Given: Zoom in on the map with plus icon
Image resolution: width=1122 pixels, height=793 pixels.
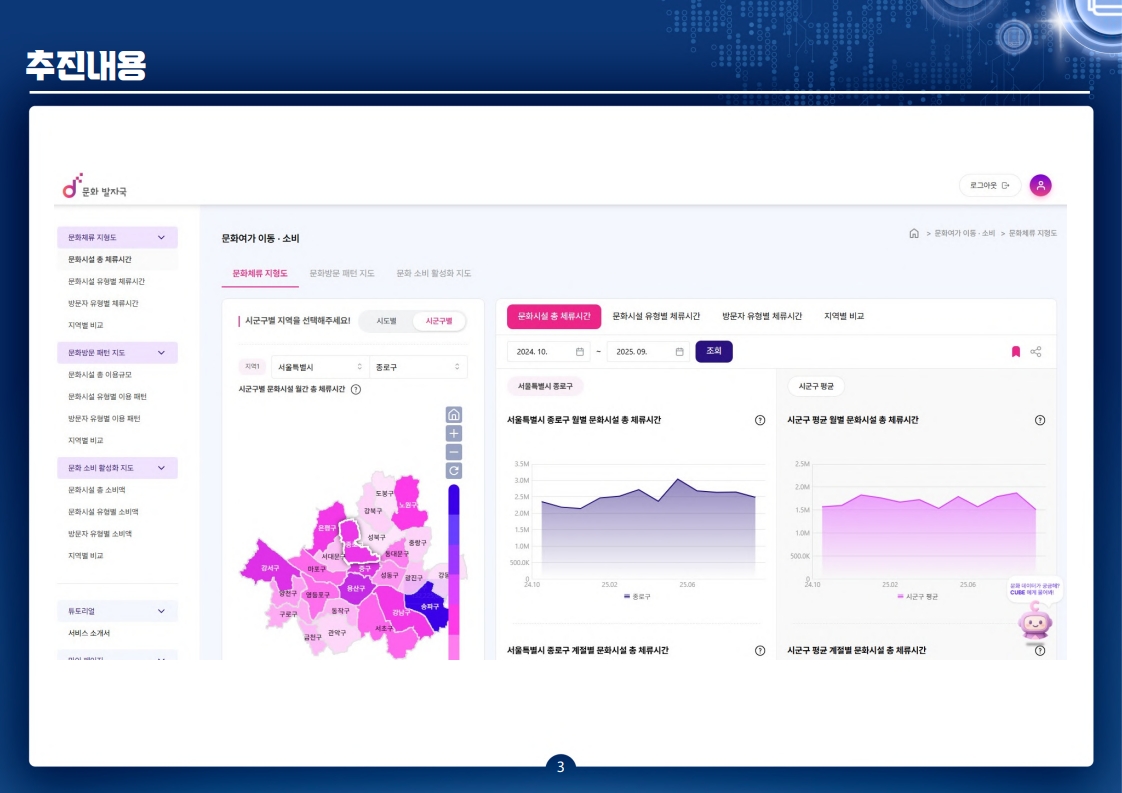Looking at the screenshot, I should 454,433.
